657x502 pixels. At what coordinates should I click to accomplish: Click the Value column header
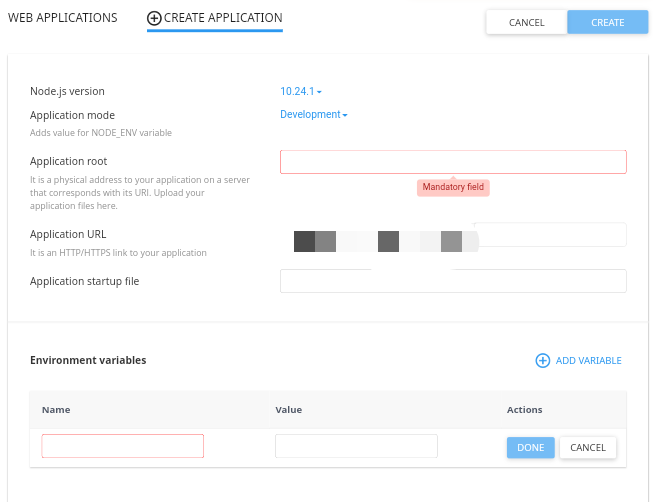coord(288,410)
